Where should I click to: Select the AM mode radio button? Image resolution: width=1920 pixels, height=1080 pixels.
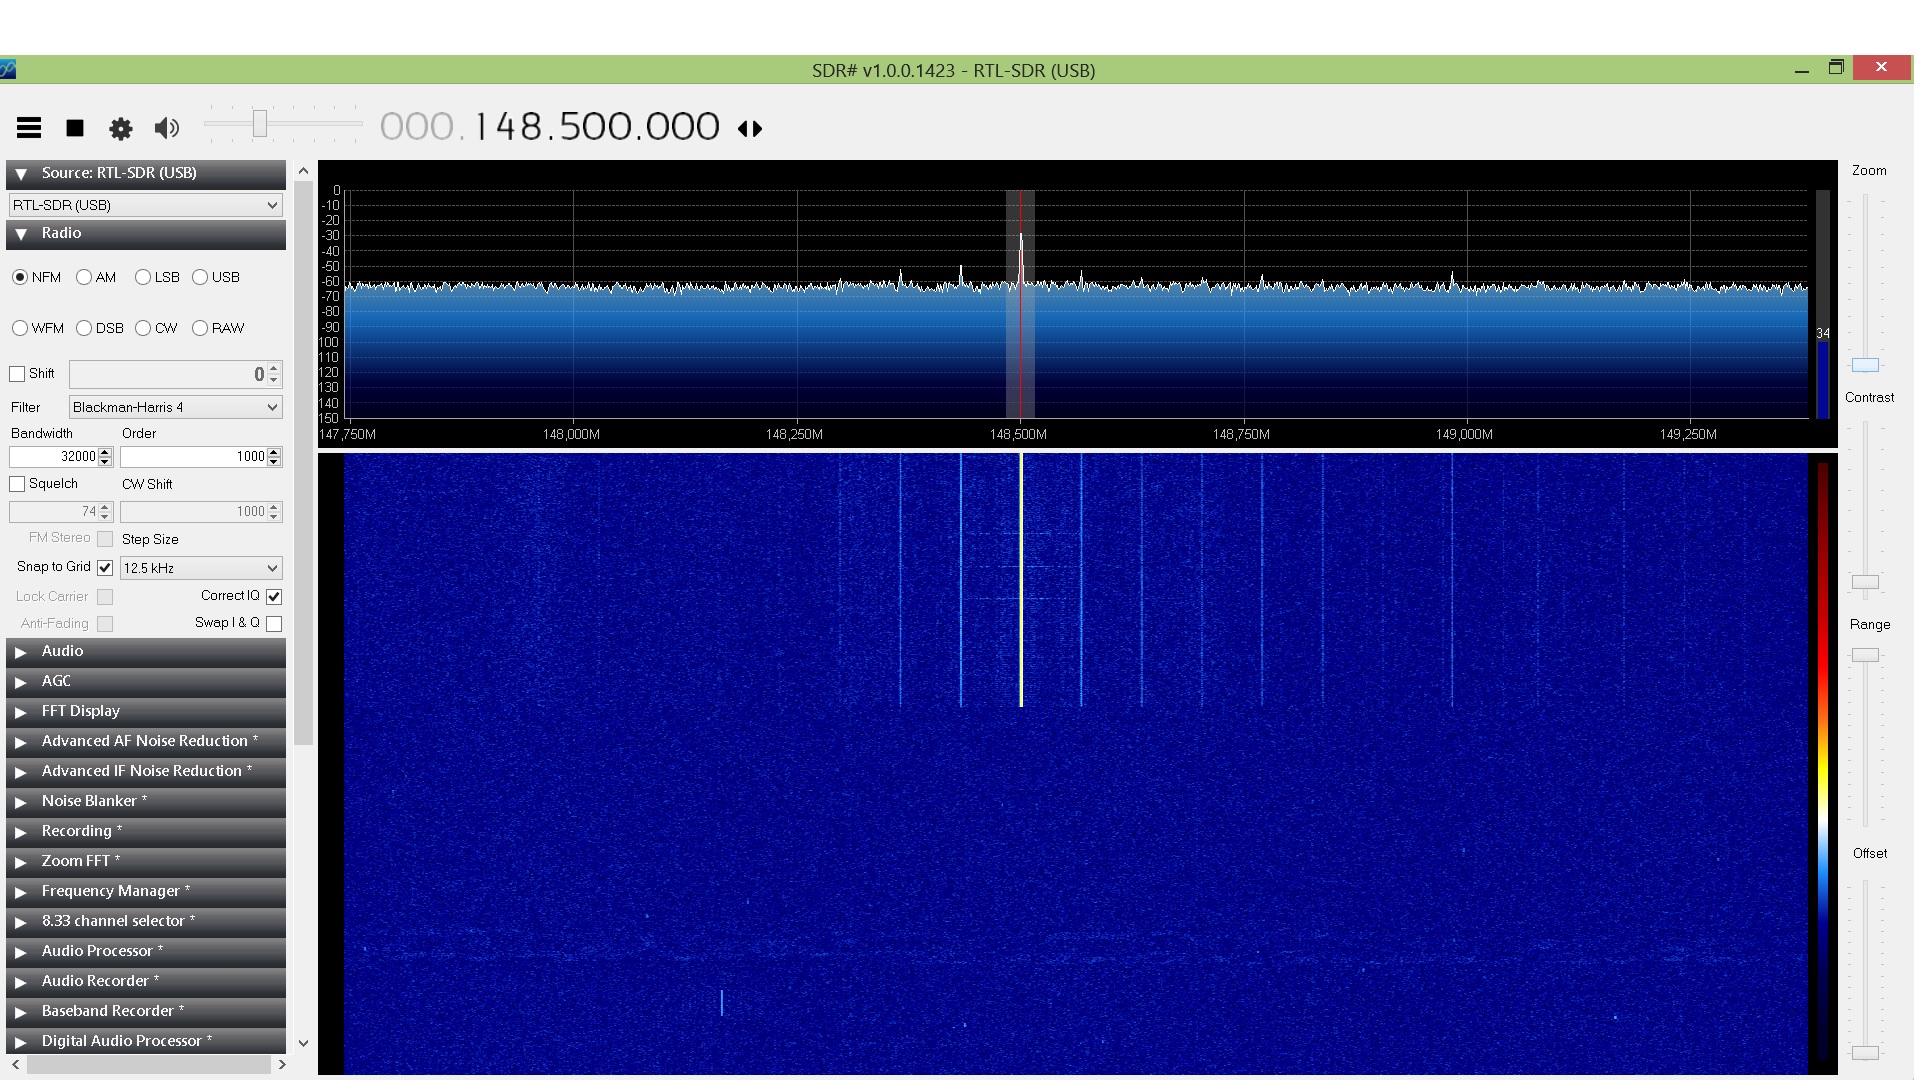(84, 277)
